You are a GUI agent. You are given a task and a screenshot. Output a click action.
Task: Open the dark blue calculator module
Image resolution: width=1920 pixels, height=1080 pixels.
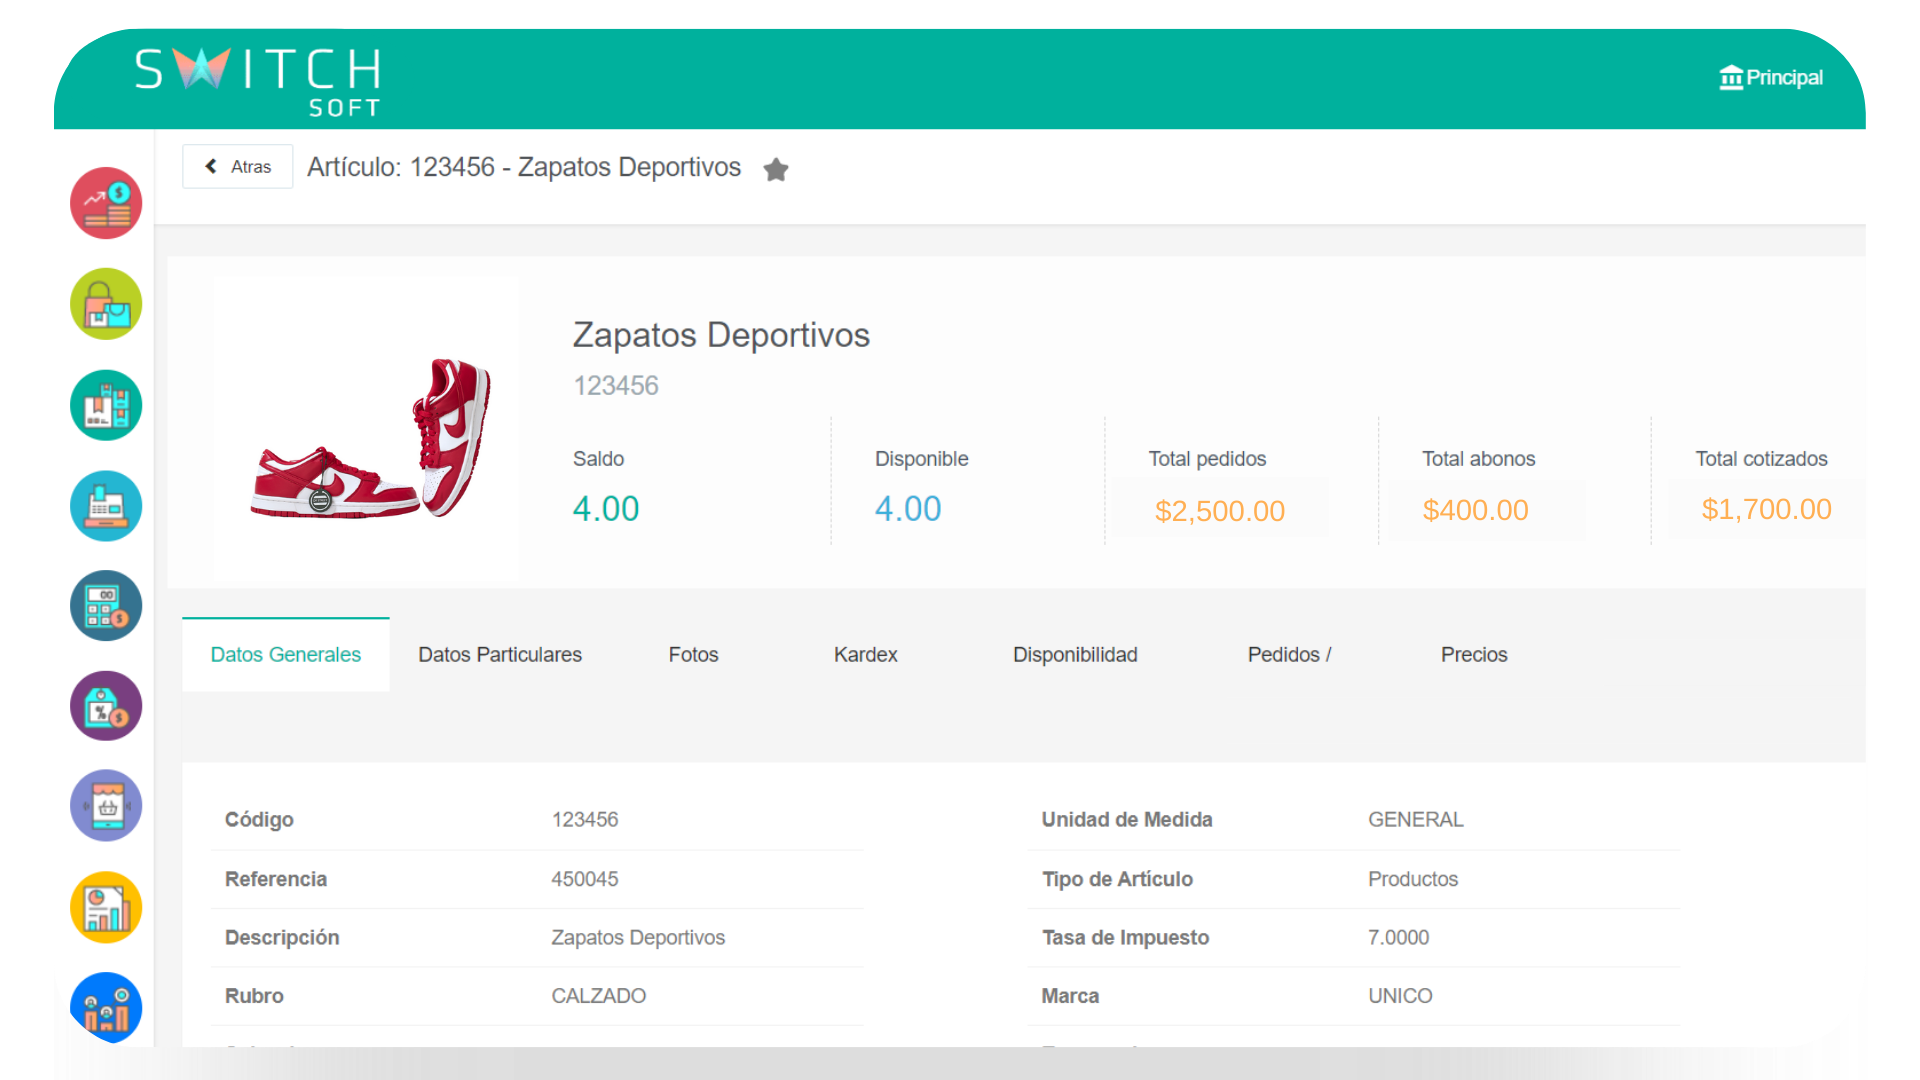point(106,606)
